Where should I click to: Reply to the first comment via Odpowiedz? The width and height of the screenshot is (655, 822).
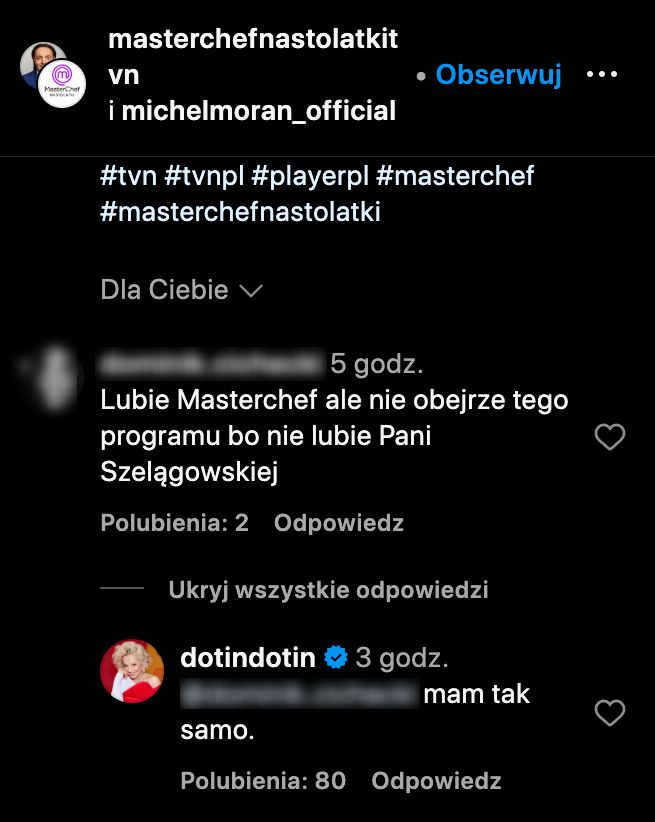(x=338, y=523)
